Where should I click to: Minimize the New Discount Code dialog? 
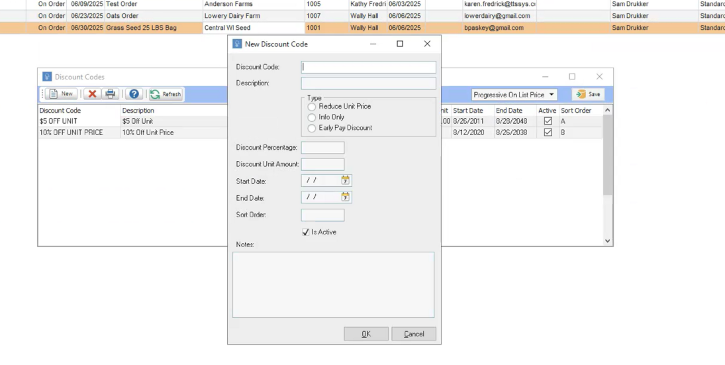pyautogui.click(x=373, y=44)
